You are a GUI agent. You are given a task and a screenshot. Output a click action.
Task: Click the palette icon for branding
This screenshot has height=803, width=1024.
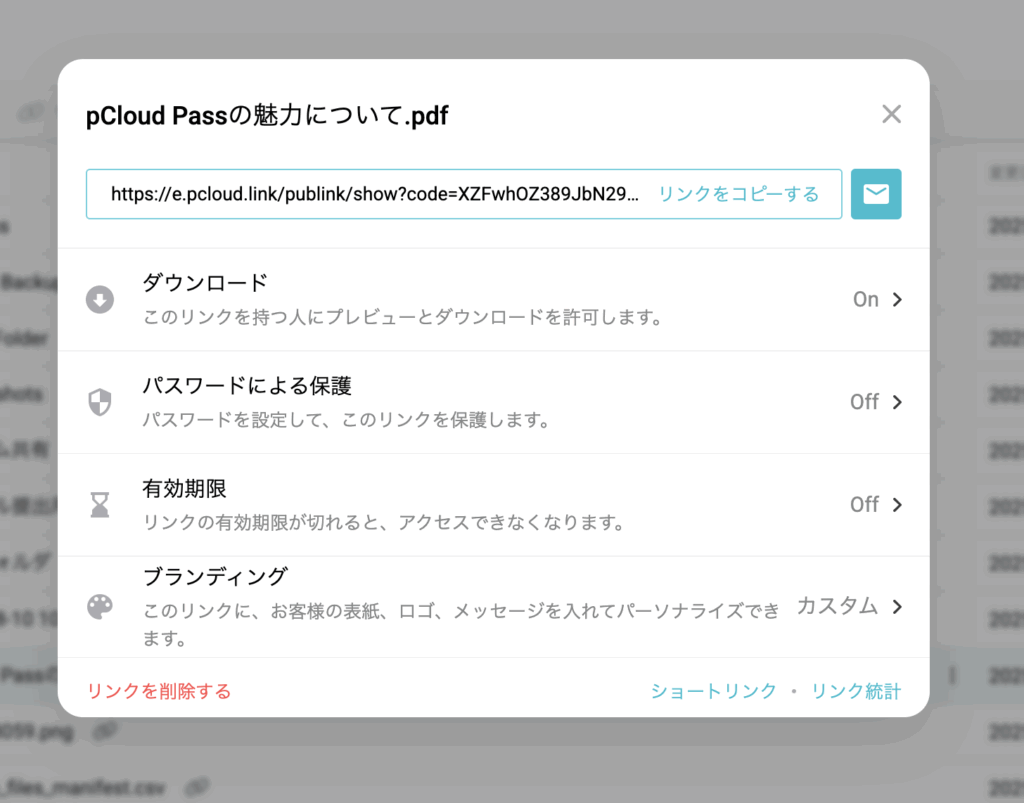(x=100, y=606)
